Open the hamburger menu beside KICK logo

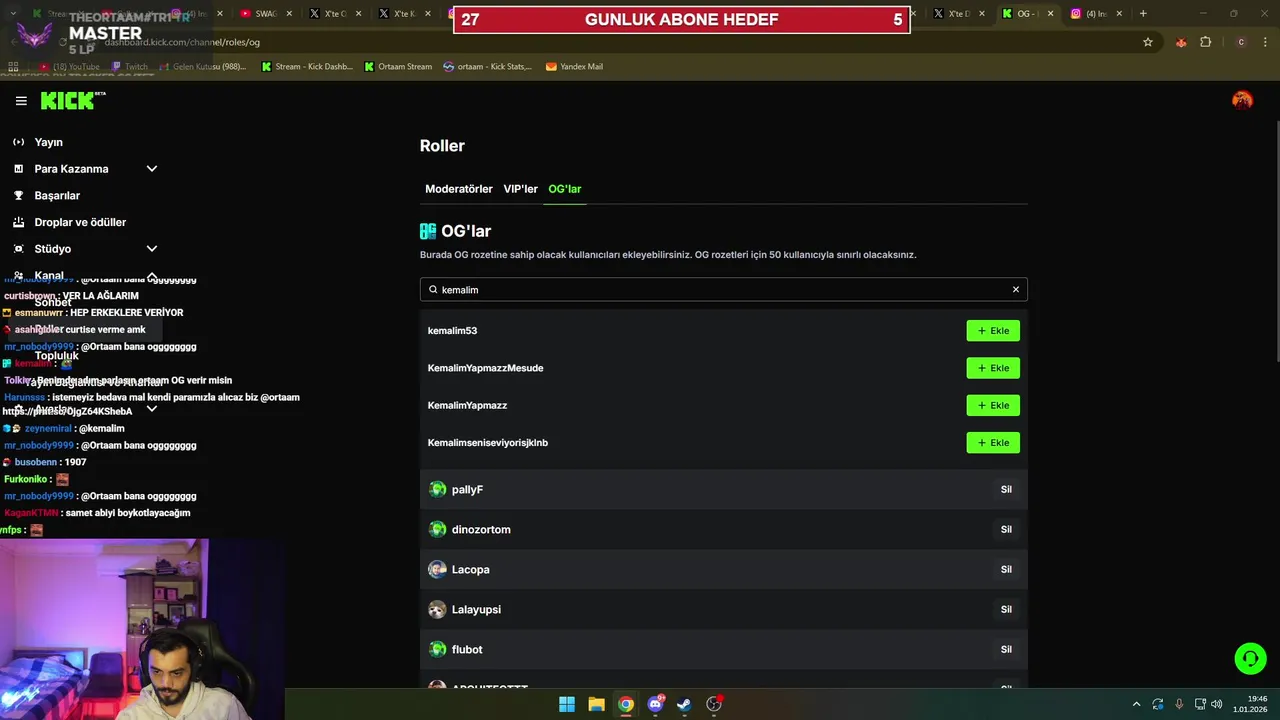[x=21, y=101]
